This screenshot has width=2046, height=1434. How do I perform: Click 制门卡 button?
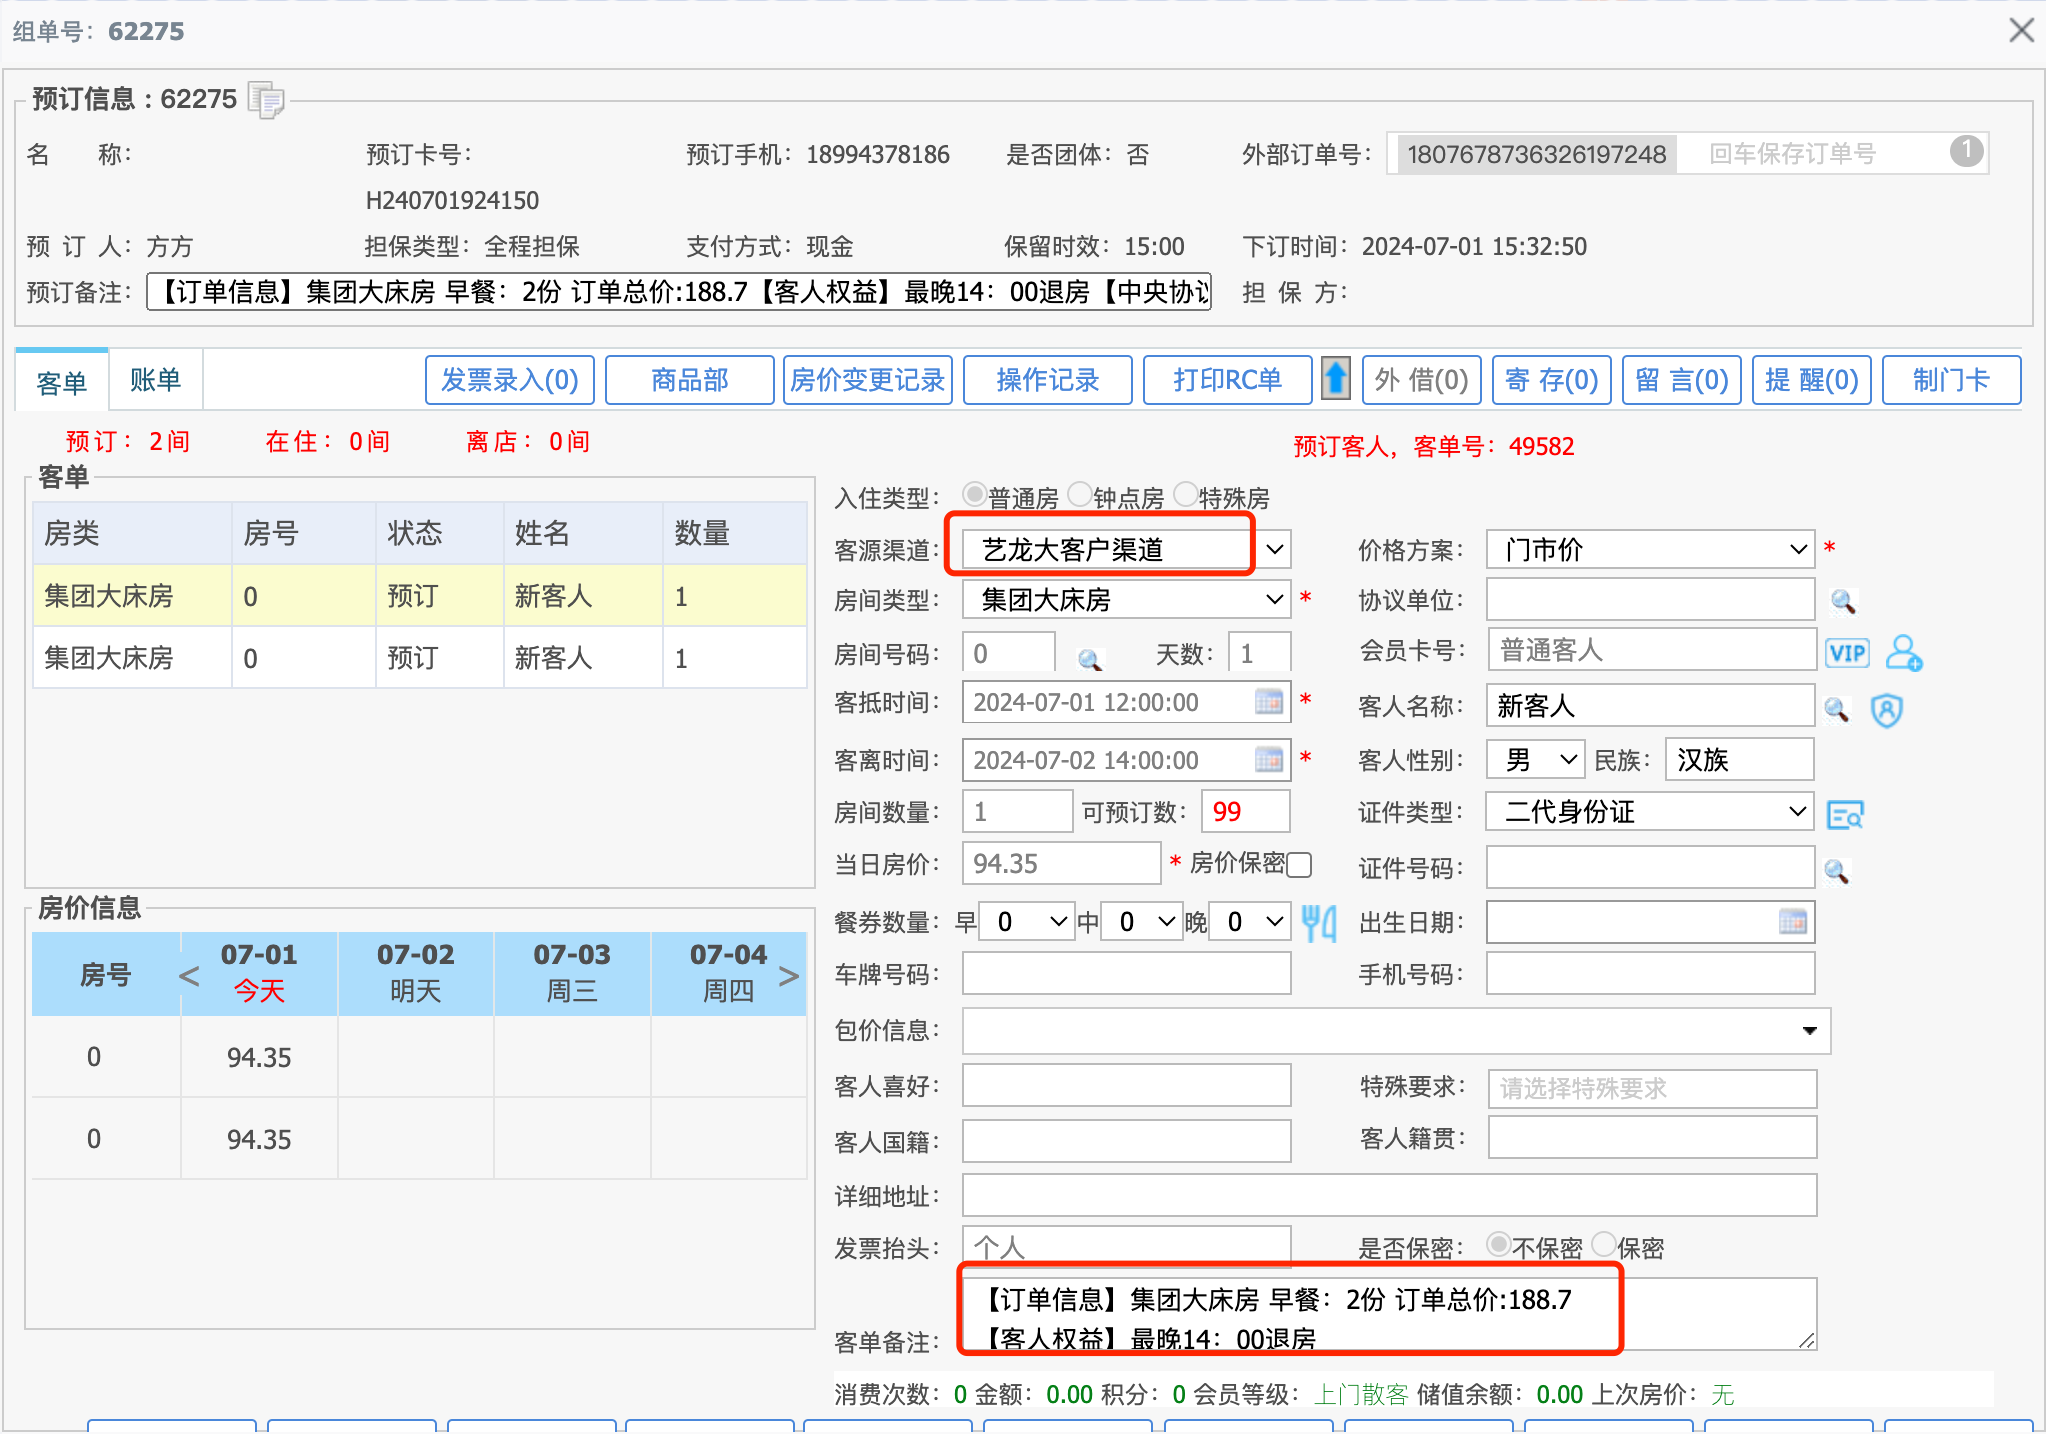point(1952,380)
